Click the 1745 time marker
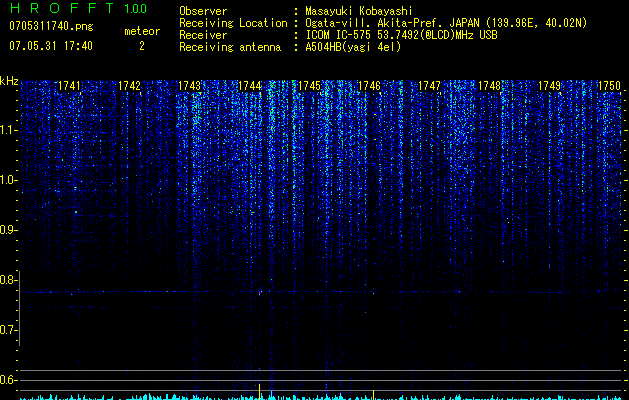 (x=310, y=86)
